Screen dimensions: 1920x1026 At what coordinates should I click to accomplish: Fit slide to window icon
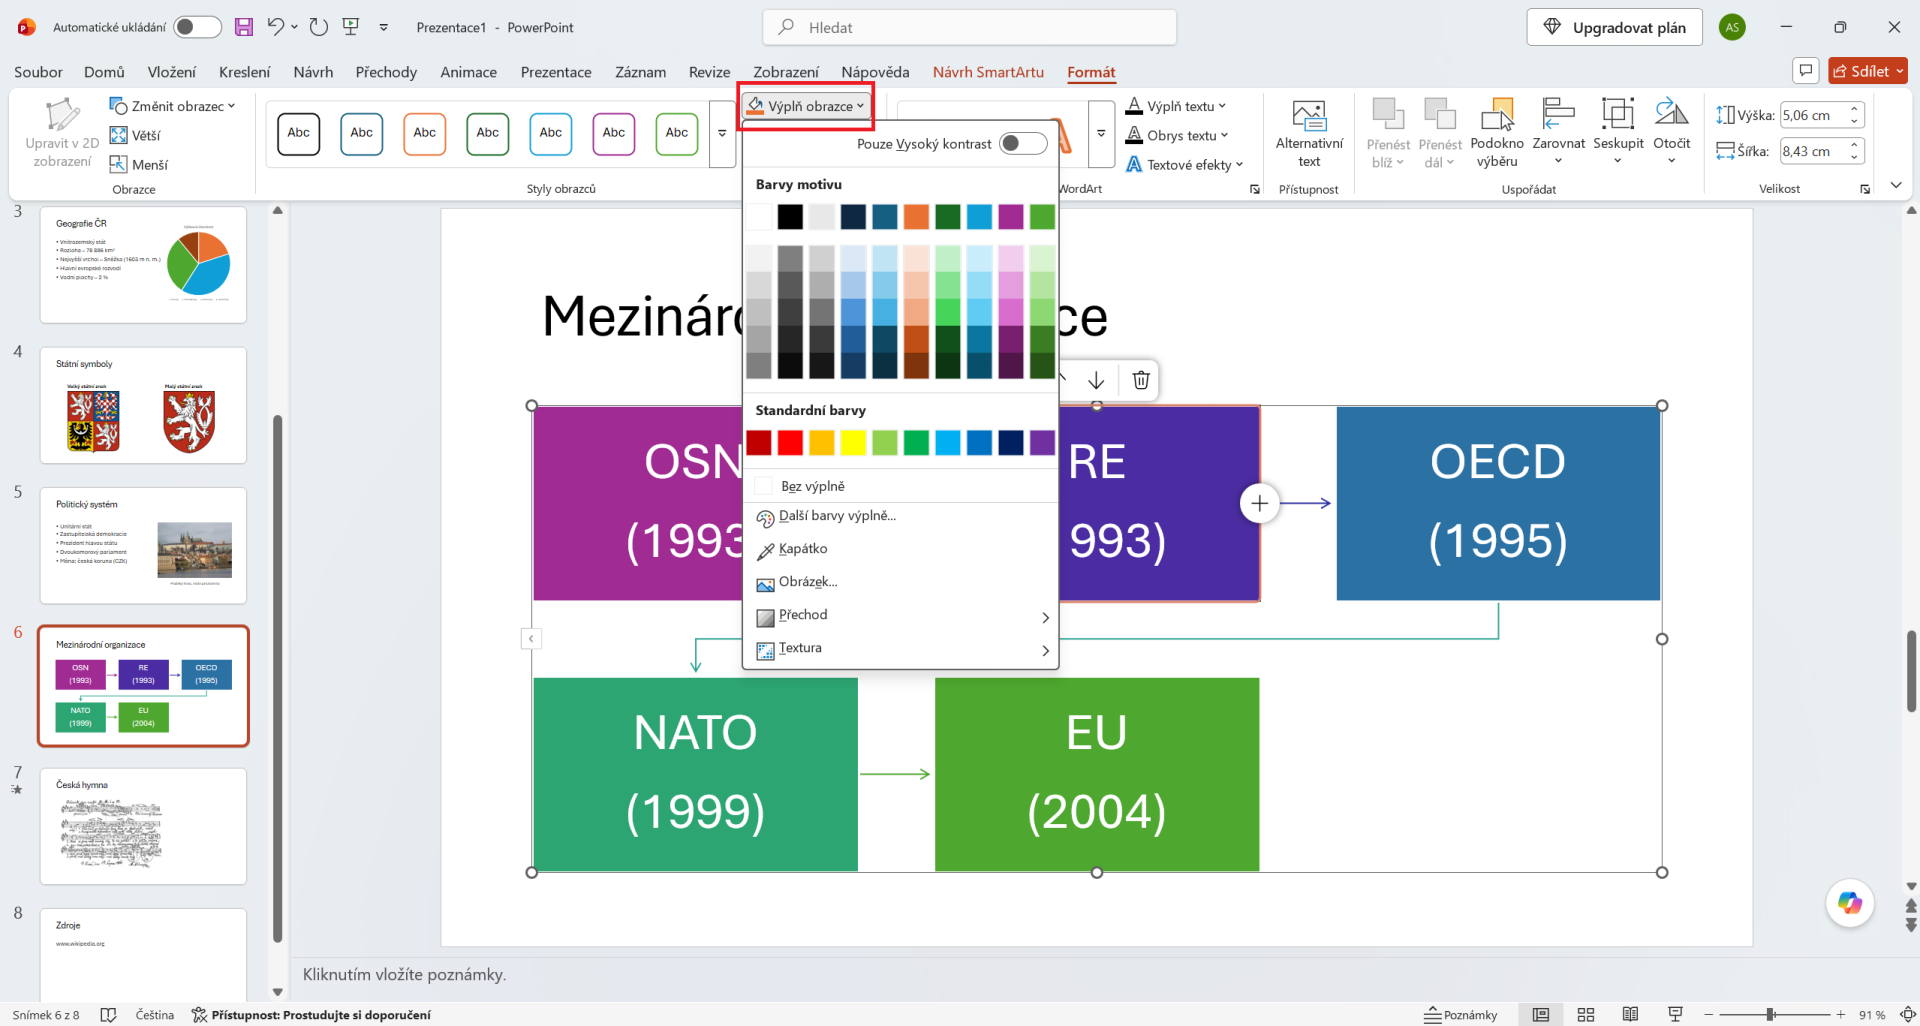click(x=1907, y=1015)
